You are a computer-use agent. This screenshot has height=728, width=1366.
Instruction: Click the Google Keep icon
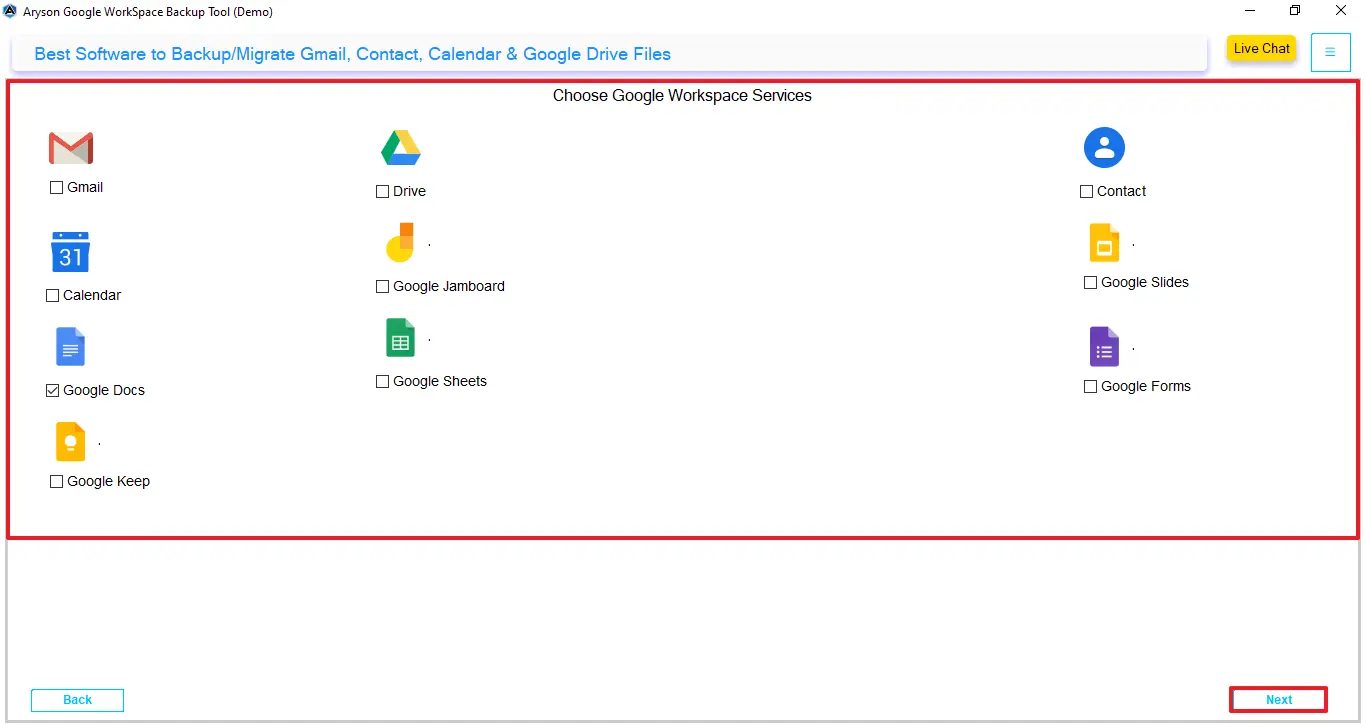pos(70,441)
